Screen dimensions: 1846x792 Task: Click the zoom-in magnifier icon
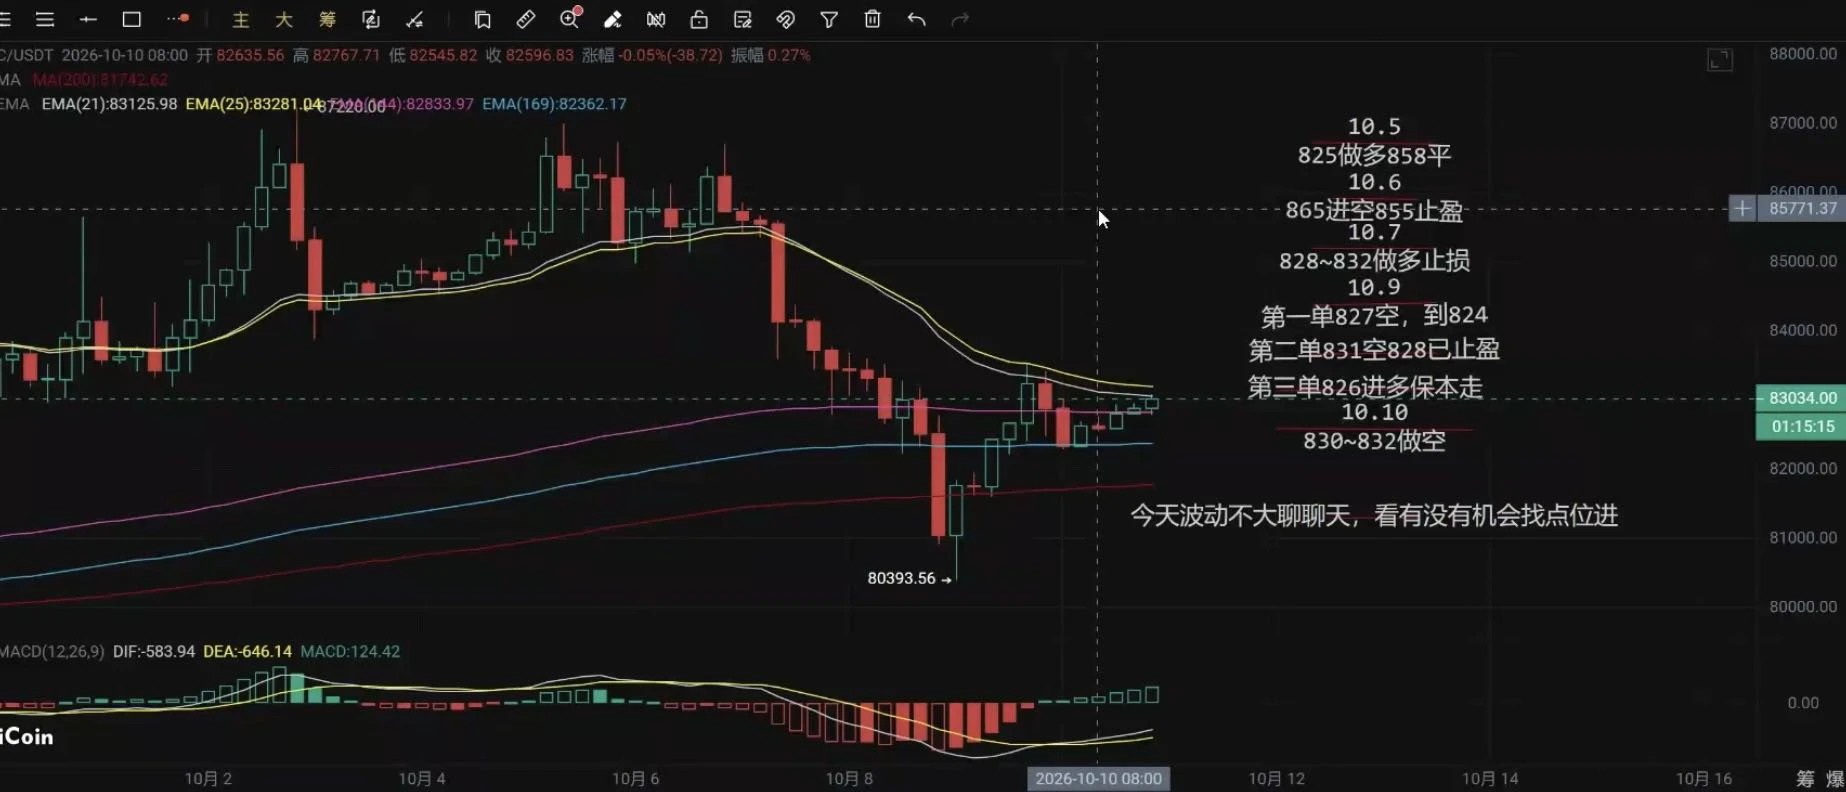click(x=570, y=18)
